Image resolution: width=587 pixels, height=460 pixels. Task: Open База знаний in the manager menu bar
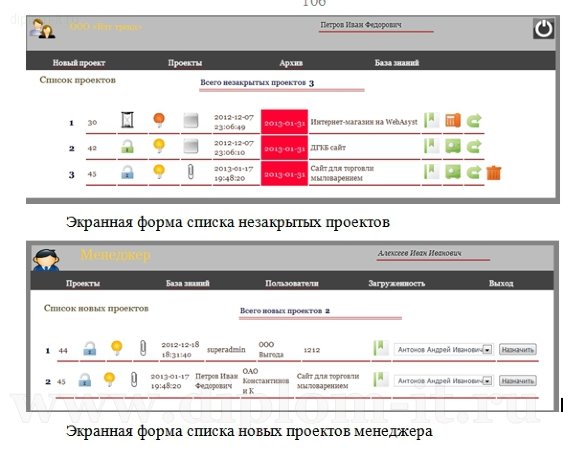coord(188,283)
